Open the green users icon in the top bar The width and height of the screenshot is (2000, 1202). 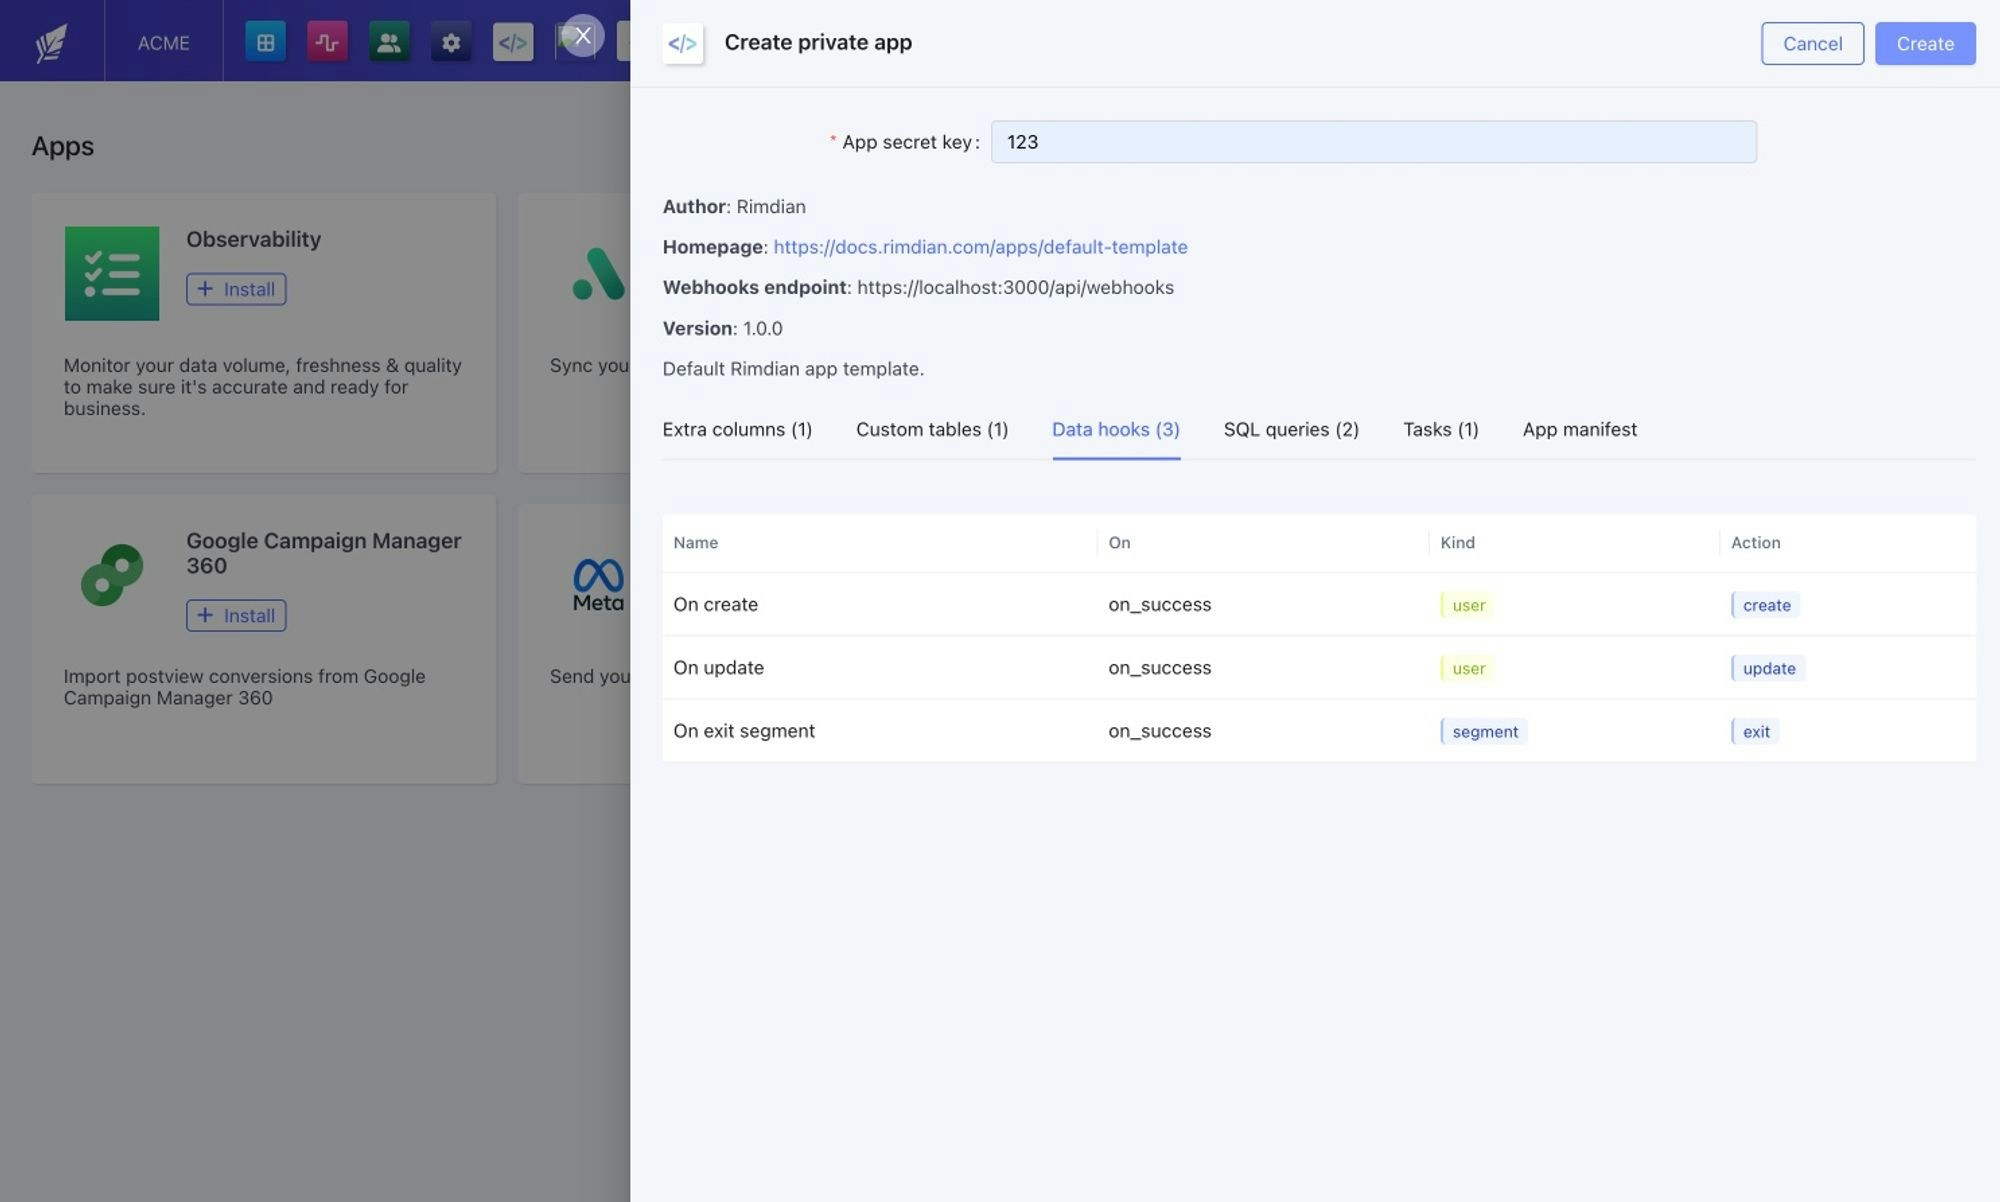pyautogui.click(x=389, y=42)
